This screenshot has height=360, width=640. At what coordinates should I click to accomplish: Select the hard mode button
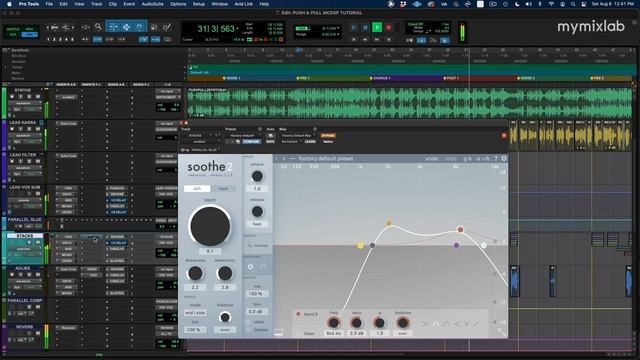pos(223,189)
